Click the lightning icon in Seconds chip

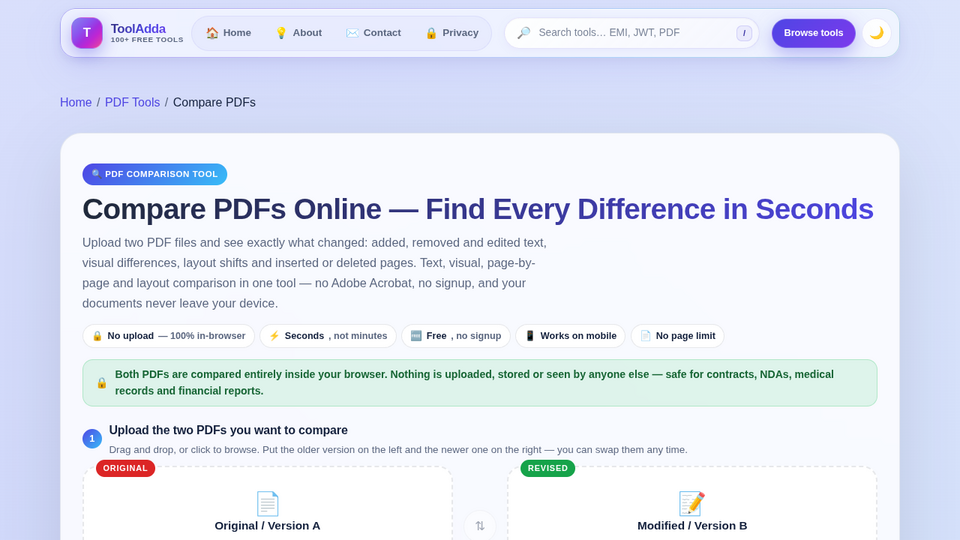click(274, 336)
